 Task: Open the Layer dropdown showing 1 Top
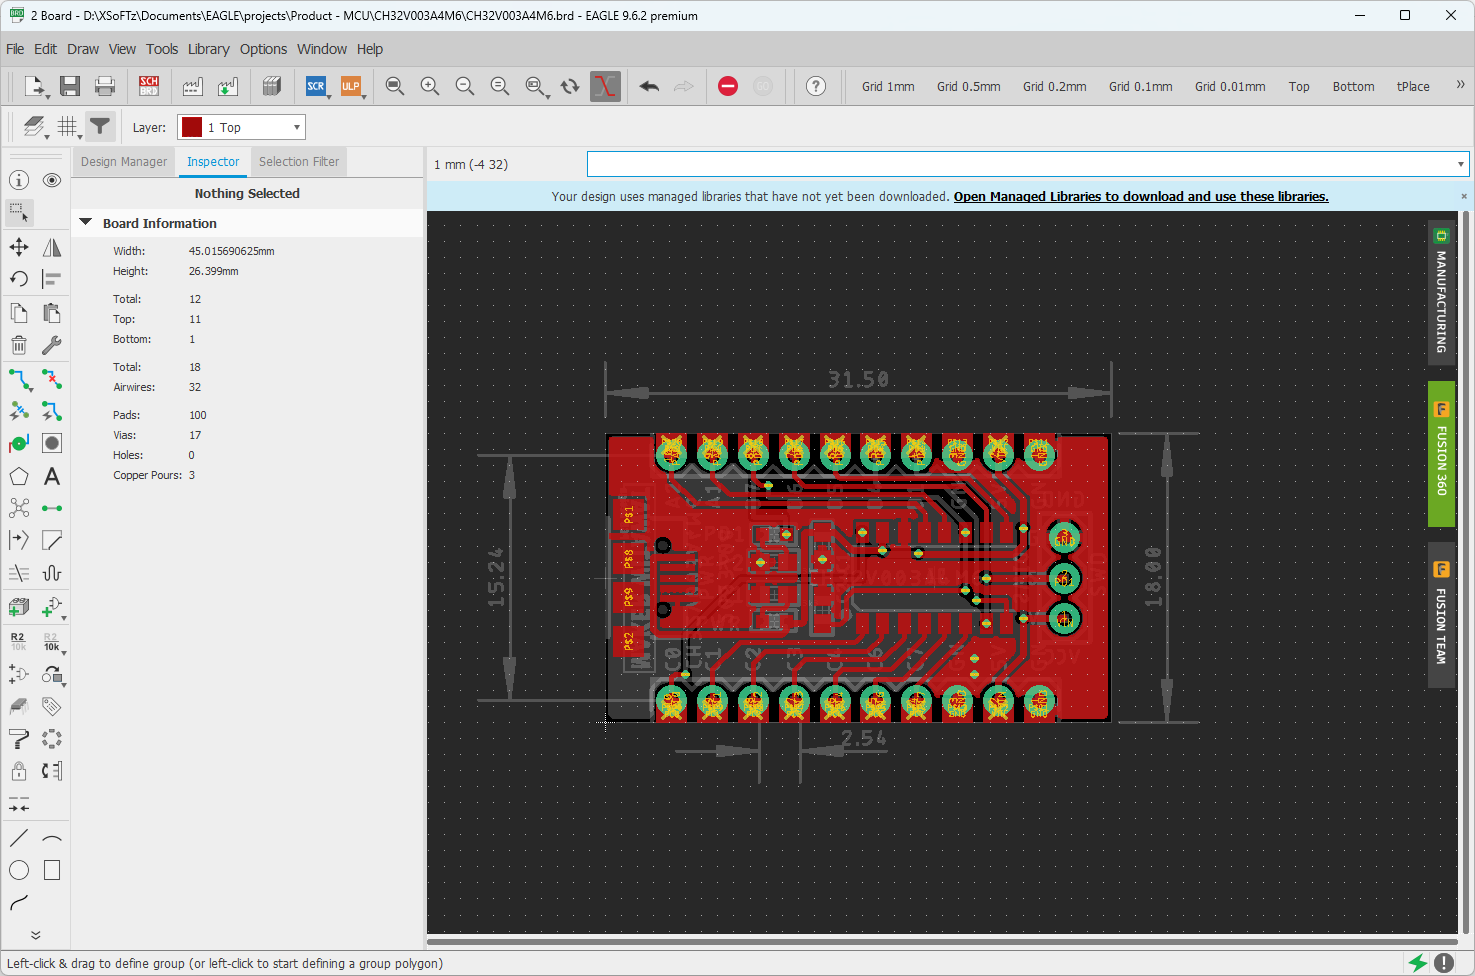(x=295, y=127)
